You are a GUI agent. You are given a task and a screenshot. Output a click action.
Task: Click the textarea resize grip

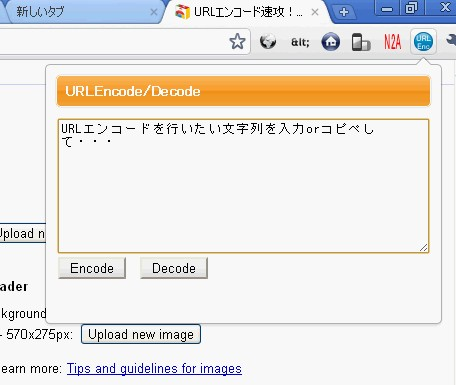(424, 247)
